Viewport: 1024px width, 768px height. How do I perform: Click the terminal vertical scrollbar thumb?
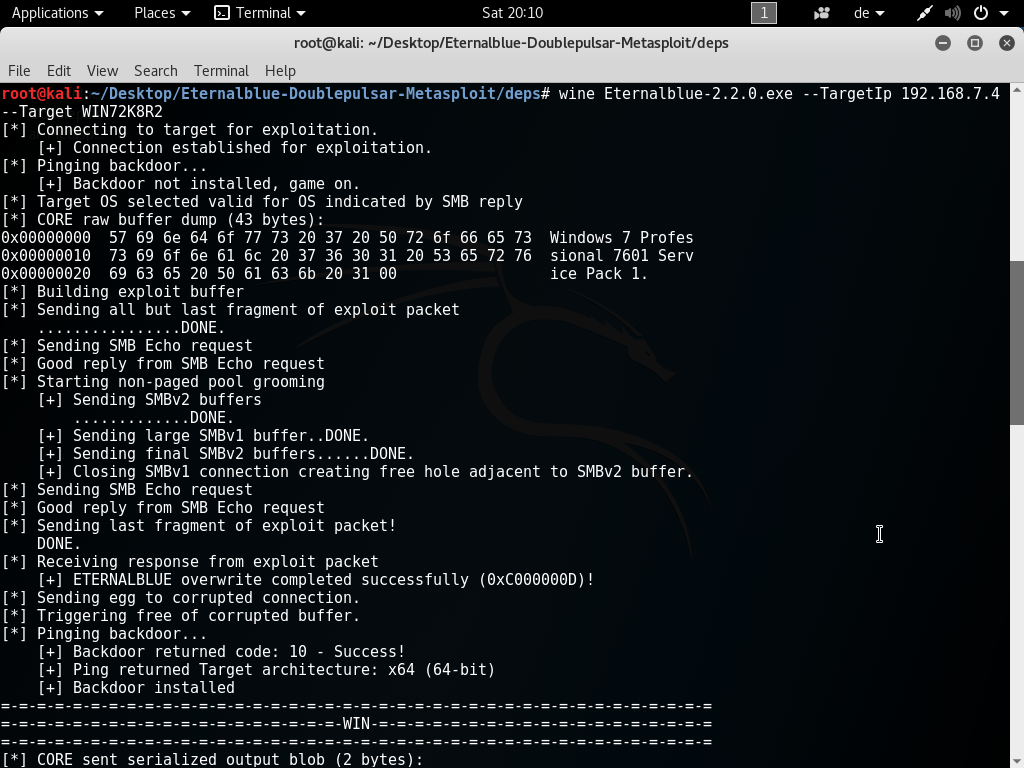pyautogui.click(x=1016, y=343)
